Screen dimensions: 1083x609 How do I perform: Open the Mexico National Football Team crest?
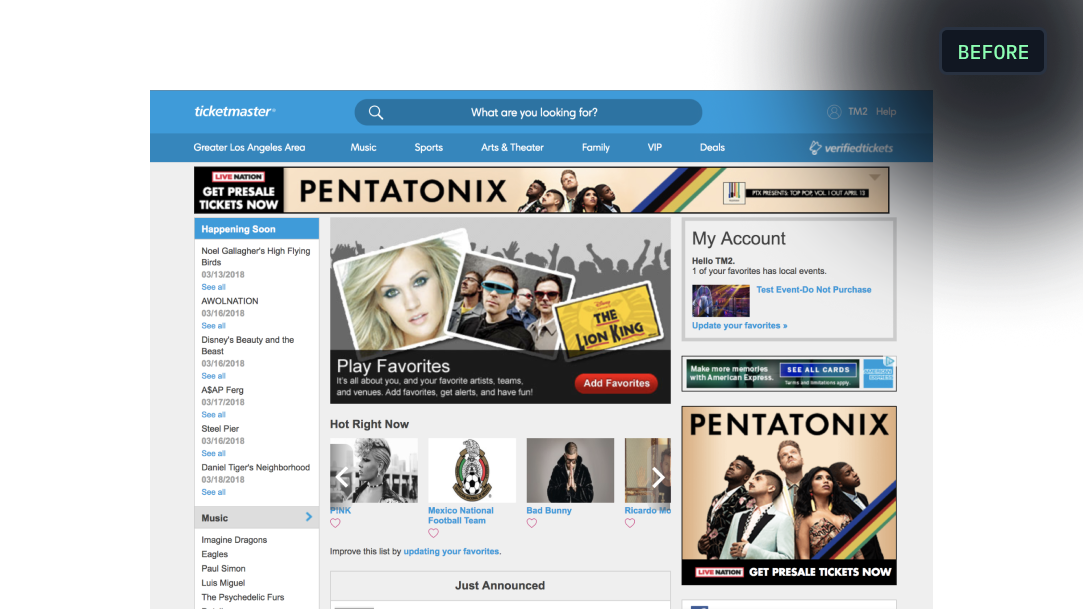tap(472, 470)
